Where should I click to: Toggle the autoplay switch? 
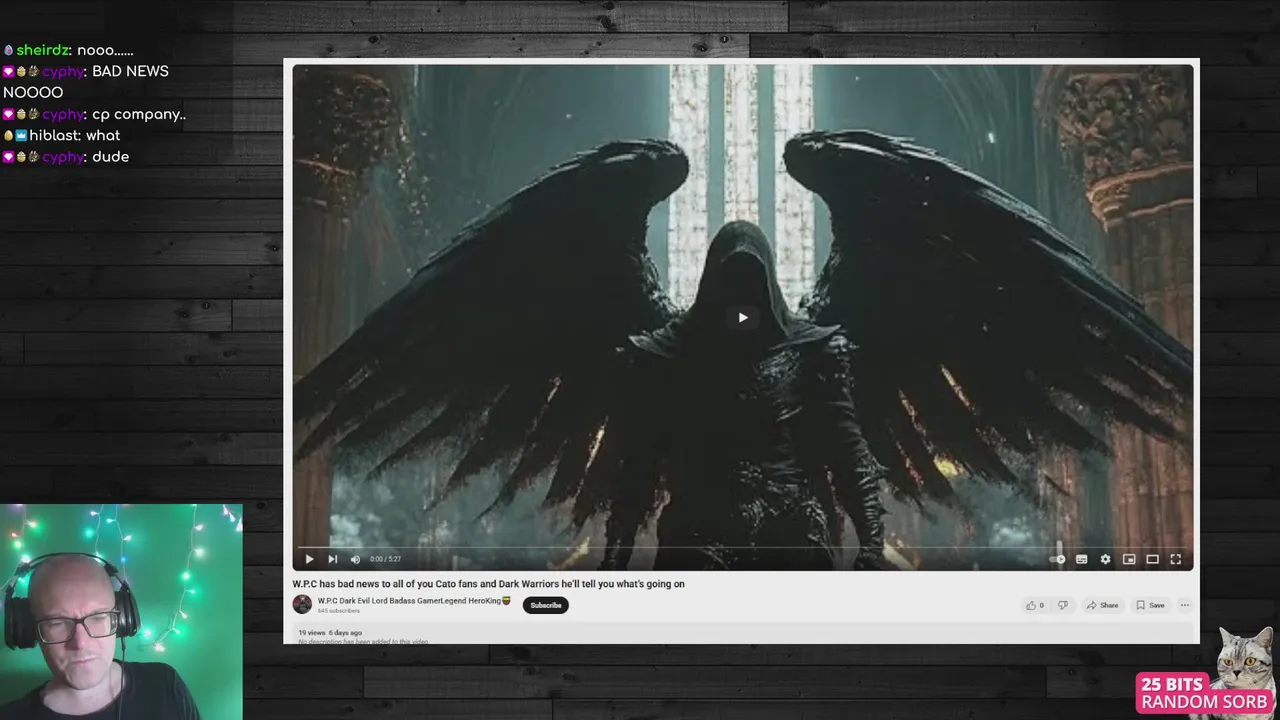pyautogui.click(x=1057, y=559)
